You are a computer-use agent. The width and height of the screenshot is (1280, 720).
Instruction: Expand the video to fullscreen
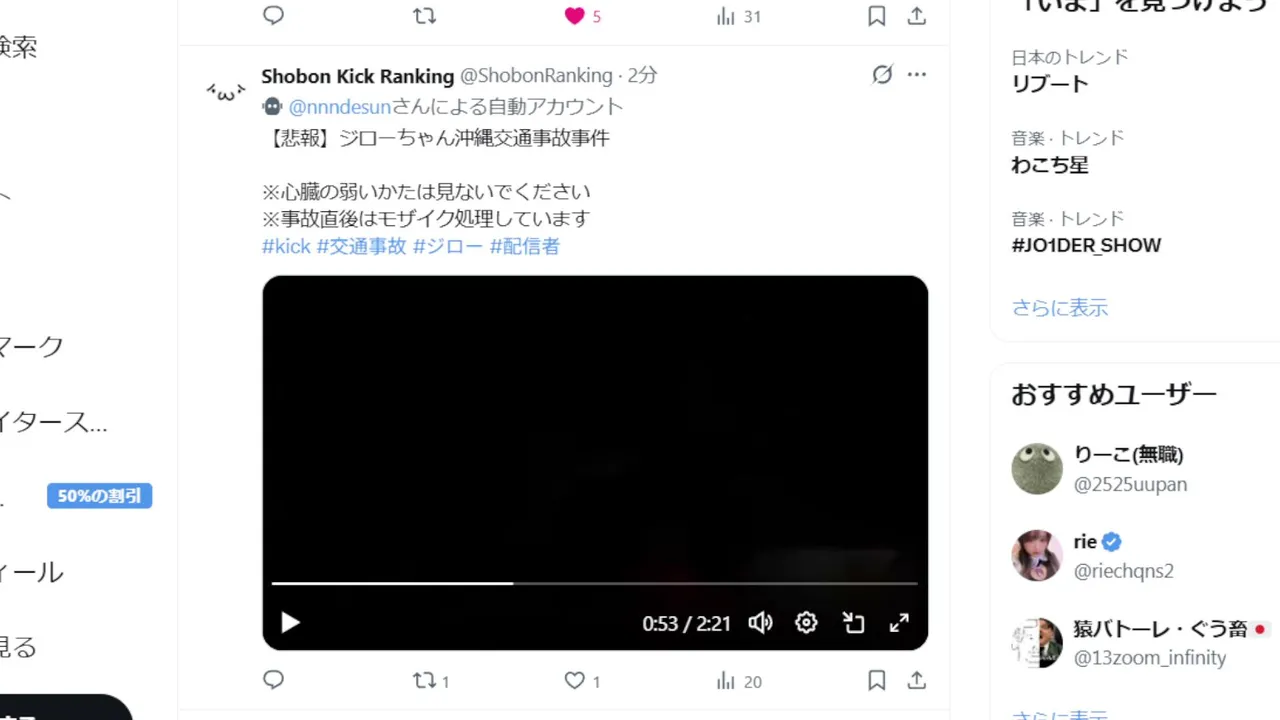(899, 623)
